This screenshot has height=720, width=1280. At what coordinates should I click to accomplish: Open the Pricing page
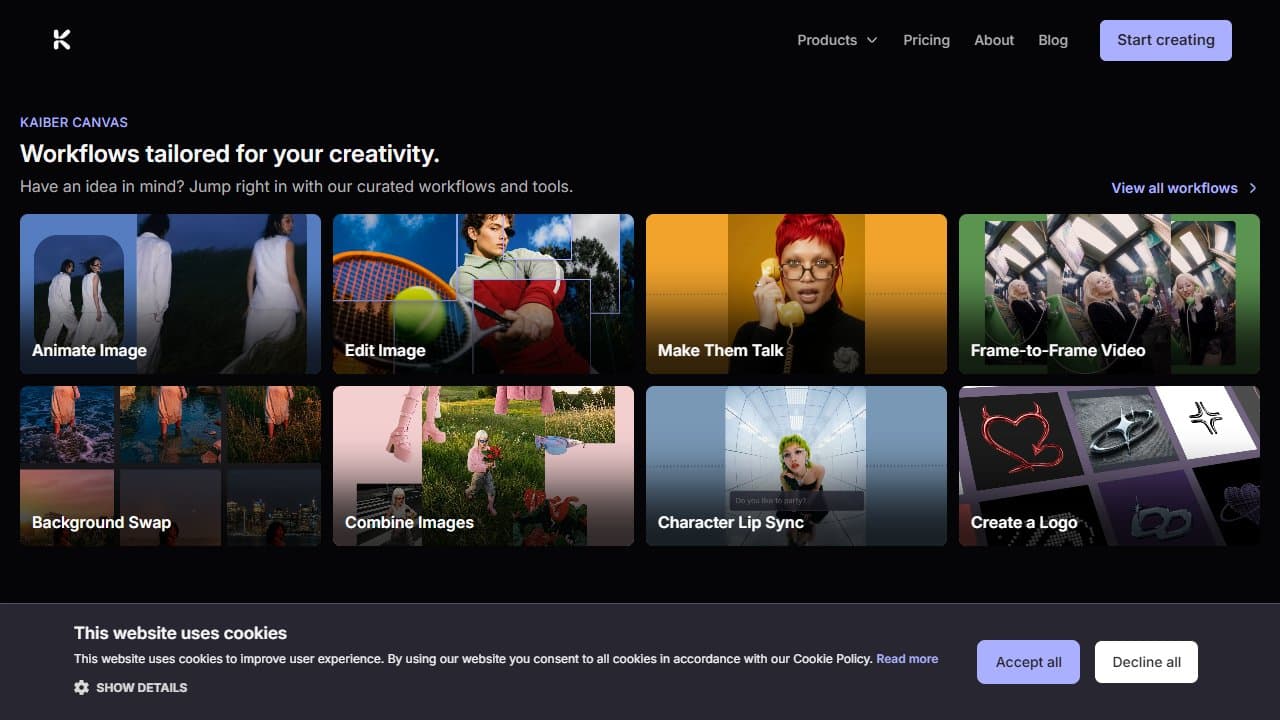click(926, 40)
